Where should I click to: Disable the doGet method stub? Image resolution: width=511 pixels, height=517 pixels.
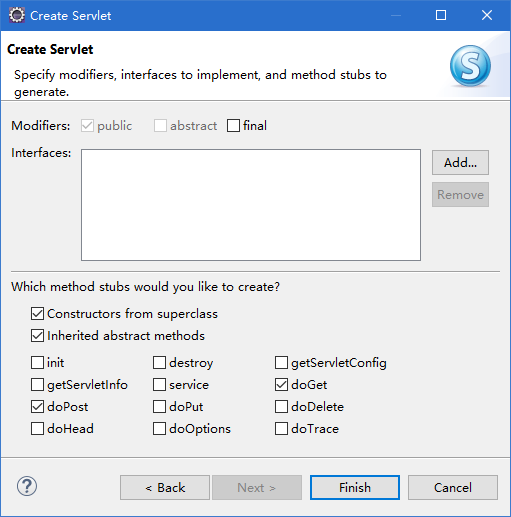(x=281, y=385)
